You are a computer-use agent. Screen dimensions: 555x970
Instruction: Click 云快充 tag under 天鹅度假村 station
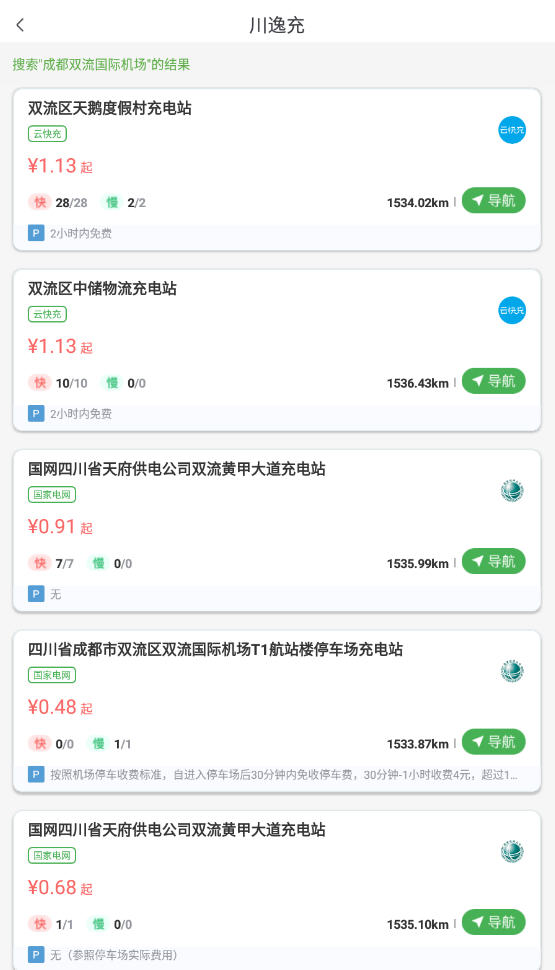coord(47,134)
